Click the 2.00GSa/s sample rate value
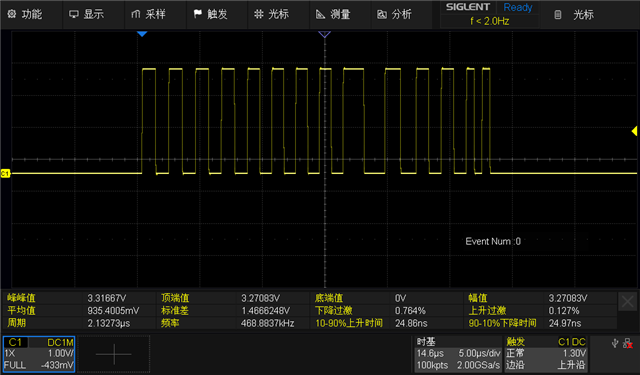 click(x=478, y=365)
